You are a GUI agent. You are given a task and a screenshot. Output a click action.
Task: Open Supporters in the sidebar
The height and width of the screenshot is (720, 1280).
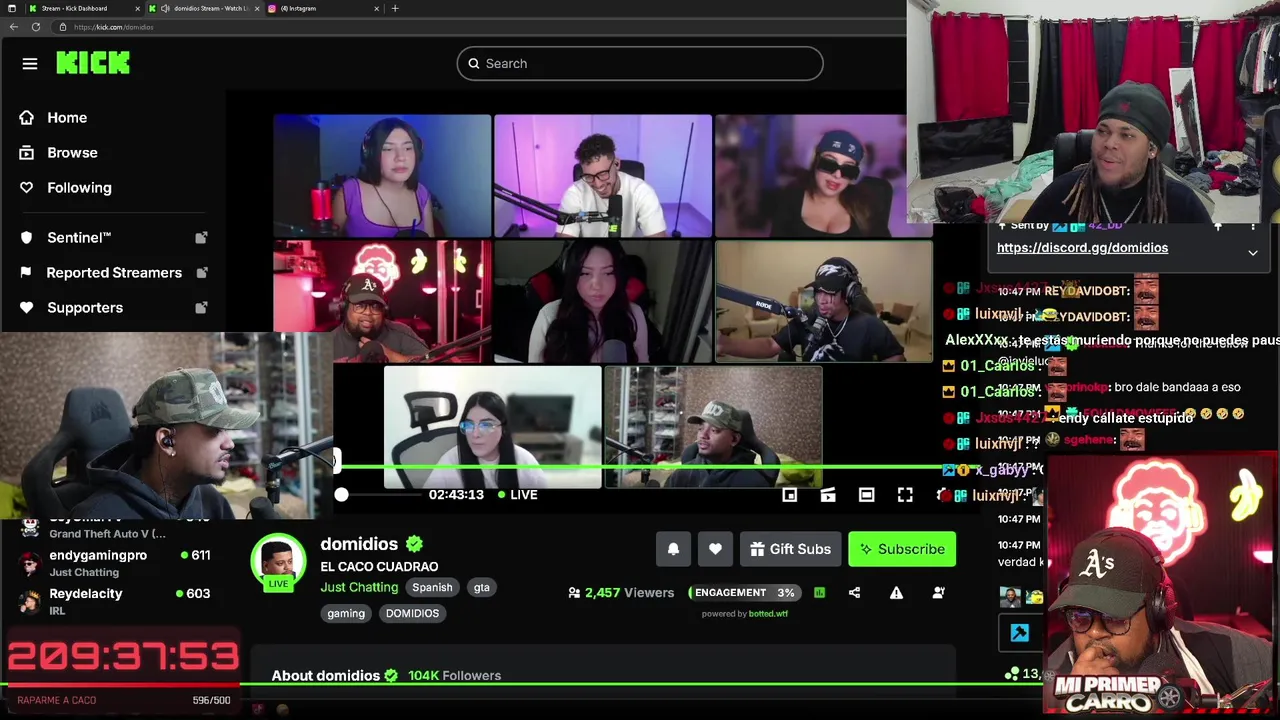click(x=85, y=308)
